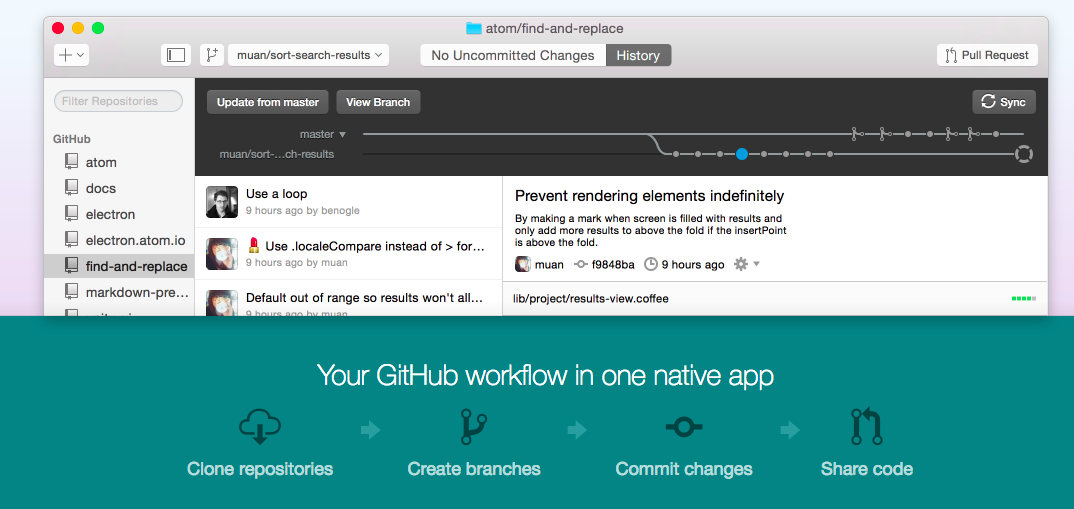The image size is (1074, 509).
Task: Select the 'Use .localeCompare instead' commit
Action: point(348,253)
